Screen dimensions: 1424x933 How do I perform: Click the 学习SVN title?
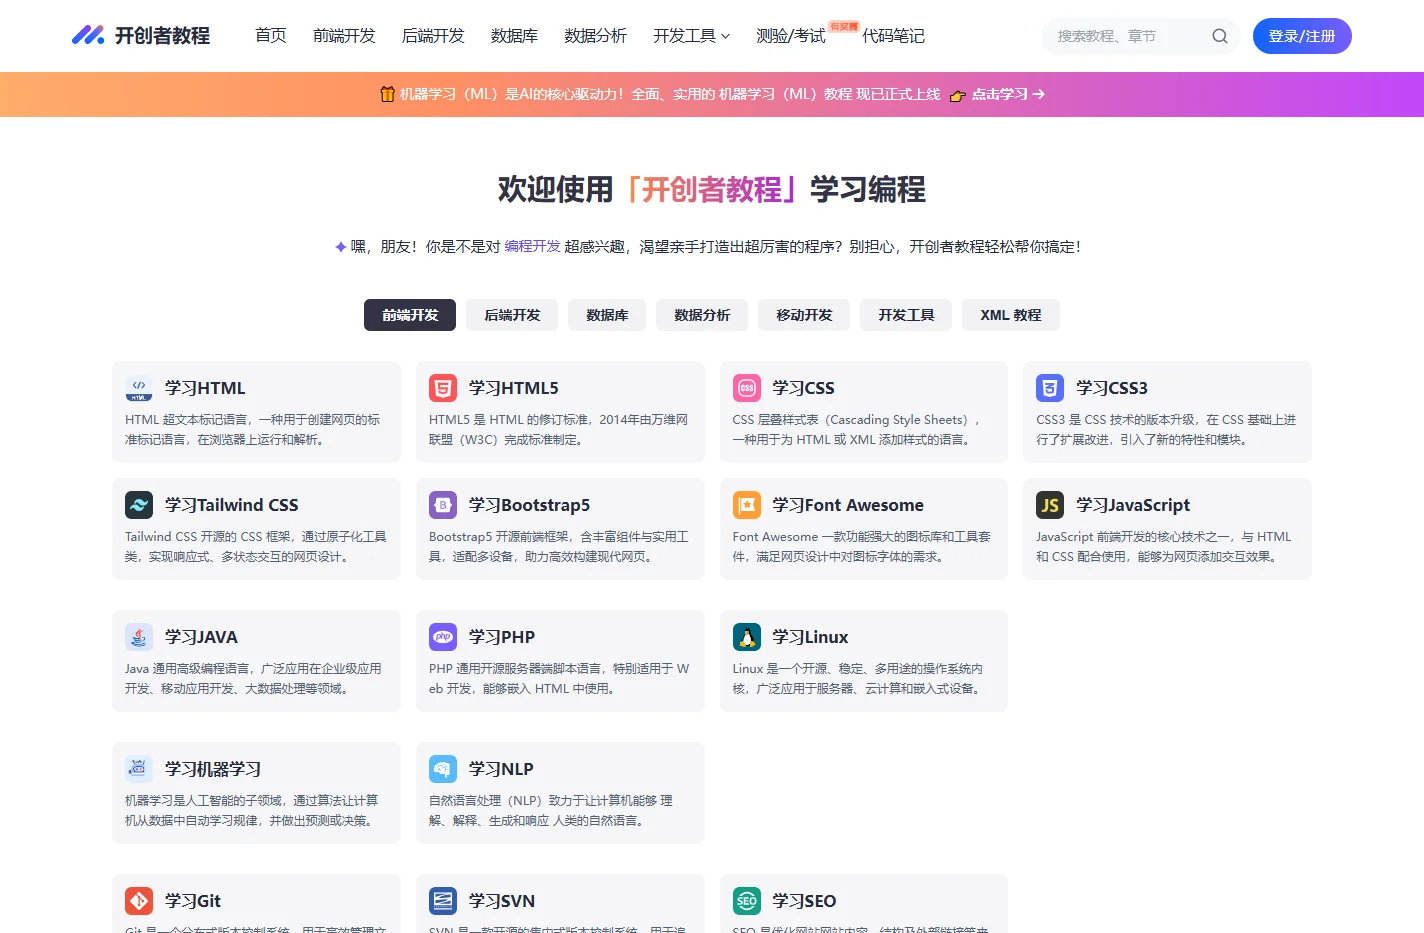502,901
